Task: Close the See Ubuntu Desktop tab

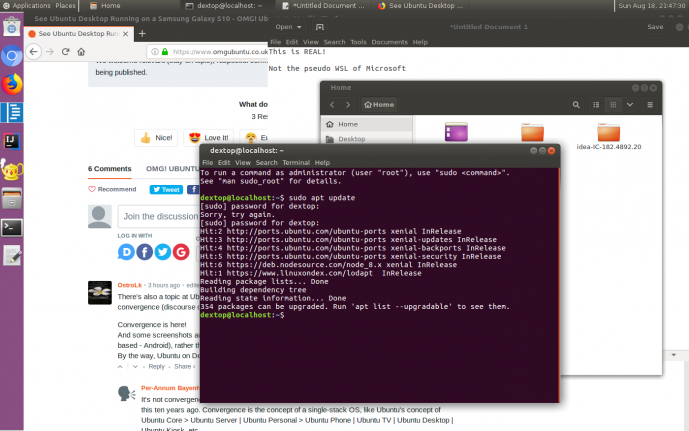Action: coord(125,34)
